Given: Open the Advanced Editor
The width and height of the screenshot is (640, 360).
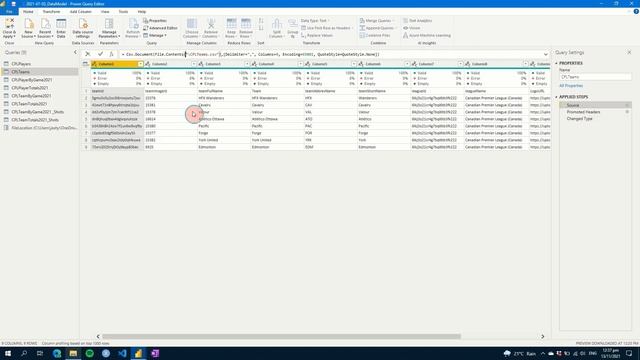Looking at the screenshot, I should point(160,28).
